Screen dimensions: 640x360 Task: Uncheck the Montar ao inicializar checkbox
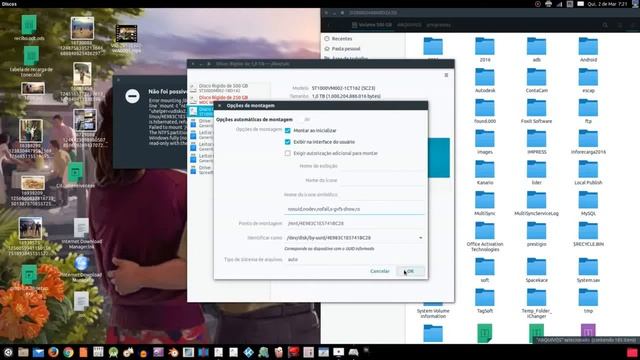point(287,131)
